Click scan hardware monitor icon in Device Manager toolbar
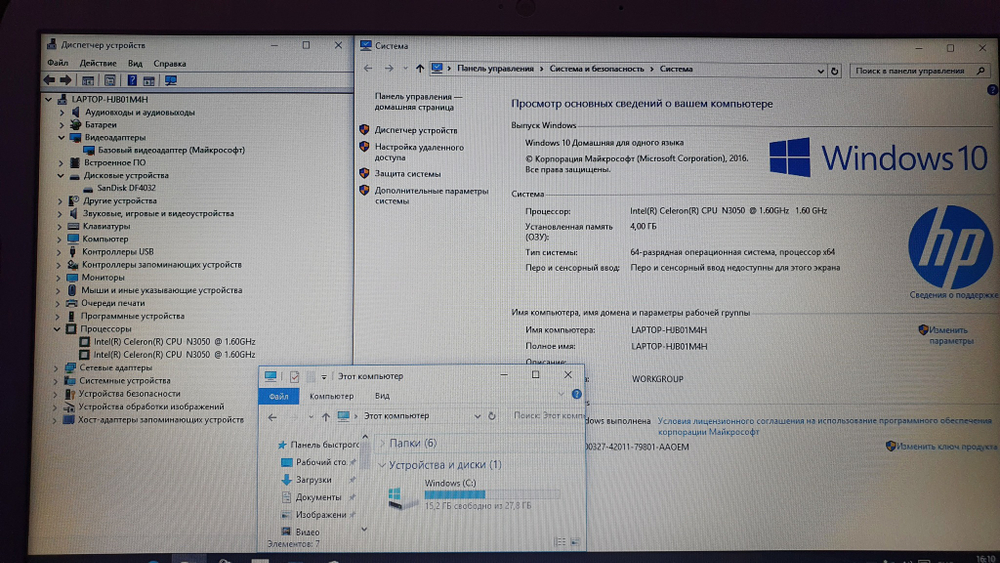 [x=170, y=80]
